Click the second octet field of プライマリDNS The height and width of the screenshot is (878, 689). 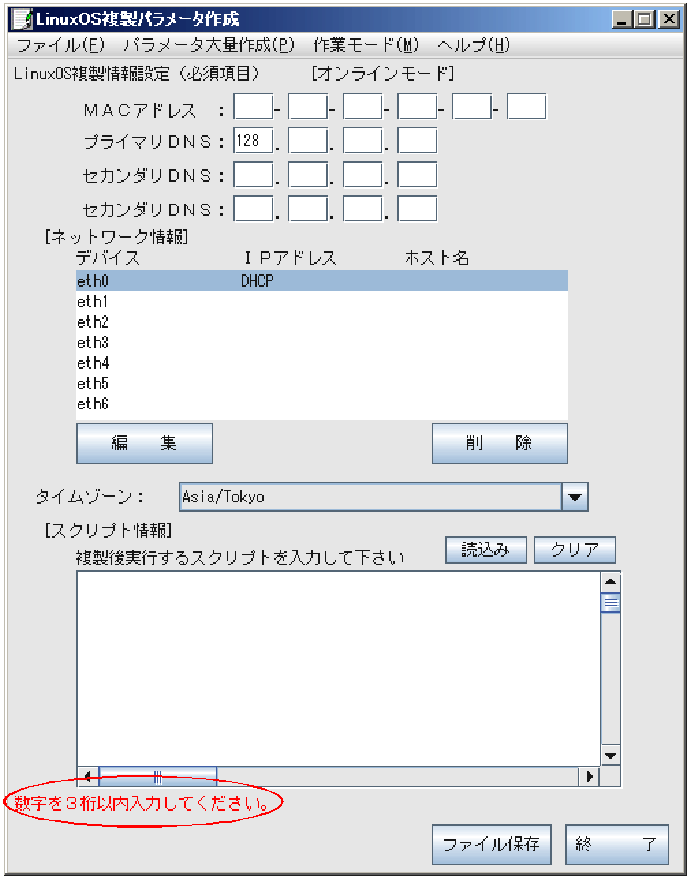point(308,141)
